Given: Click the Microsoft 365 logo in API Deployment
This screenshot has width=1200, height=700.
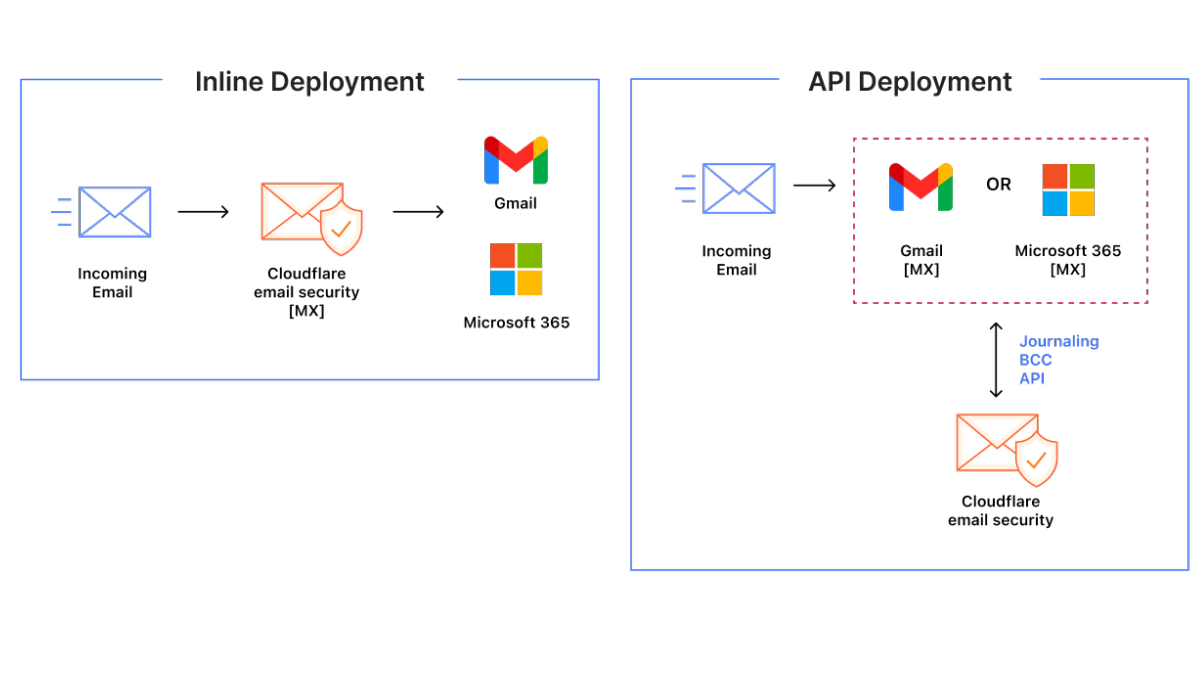Looking at the screenshot, I should (1068, 190).
